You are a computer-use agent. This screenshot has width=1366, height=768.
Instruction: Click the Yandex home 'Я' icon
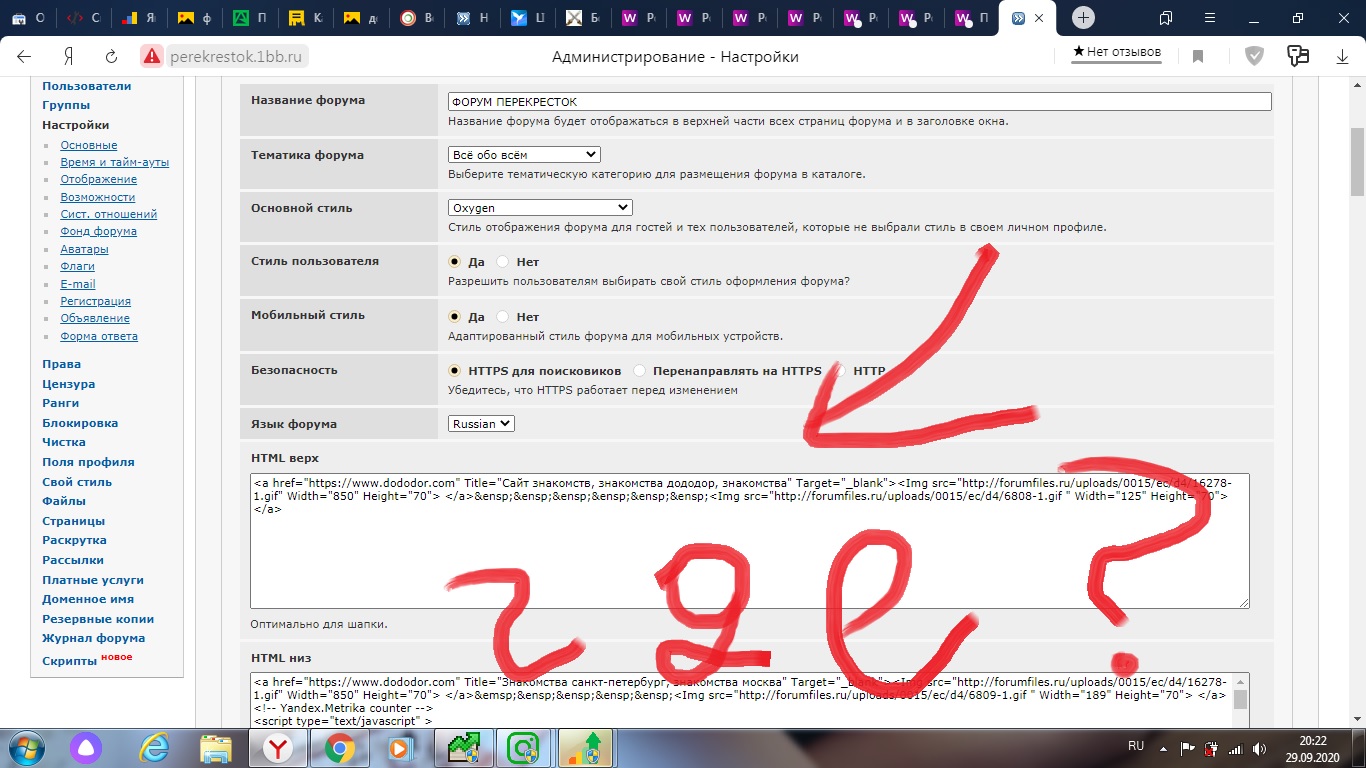(69, 57)
